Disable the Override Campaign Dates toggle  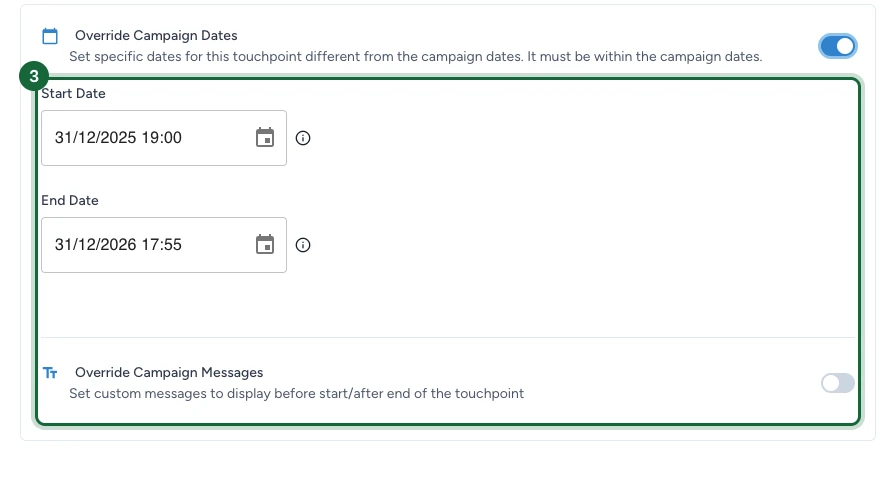[x=837, y=46]
